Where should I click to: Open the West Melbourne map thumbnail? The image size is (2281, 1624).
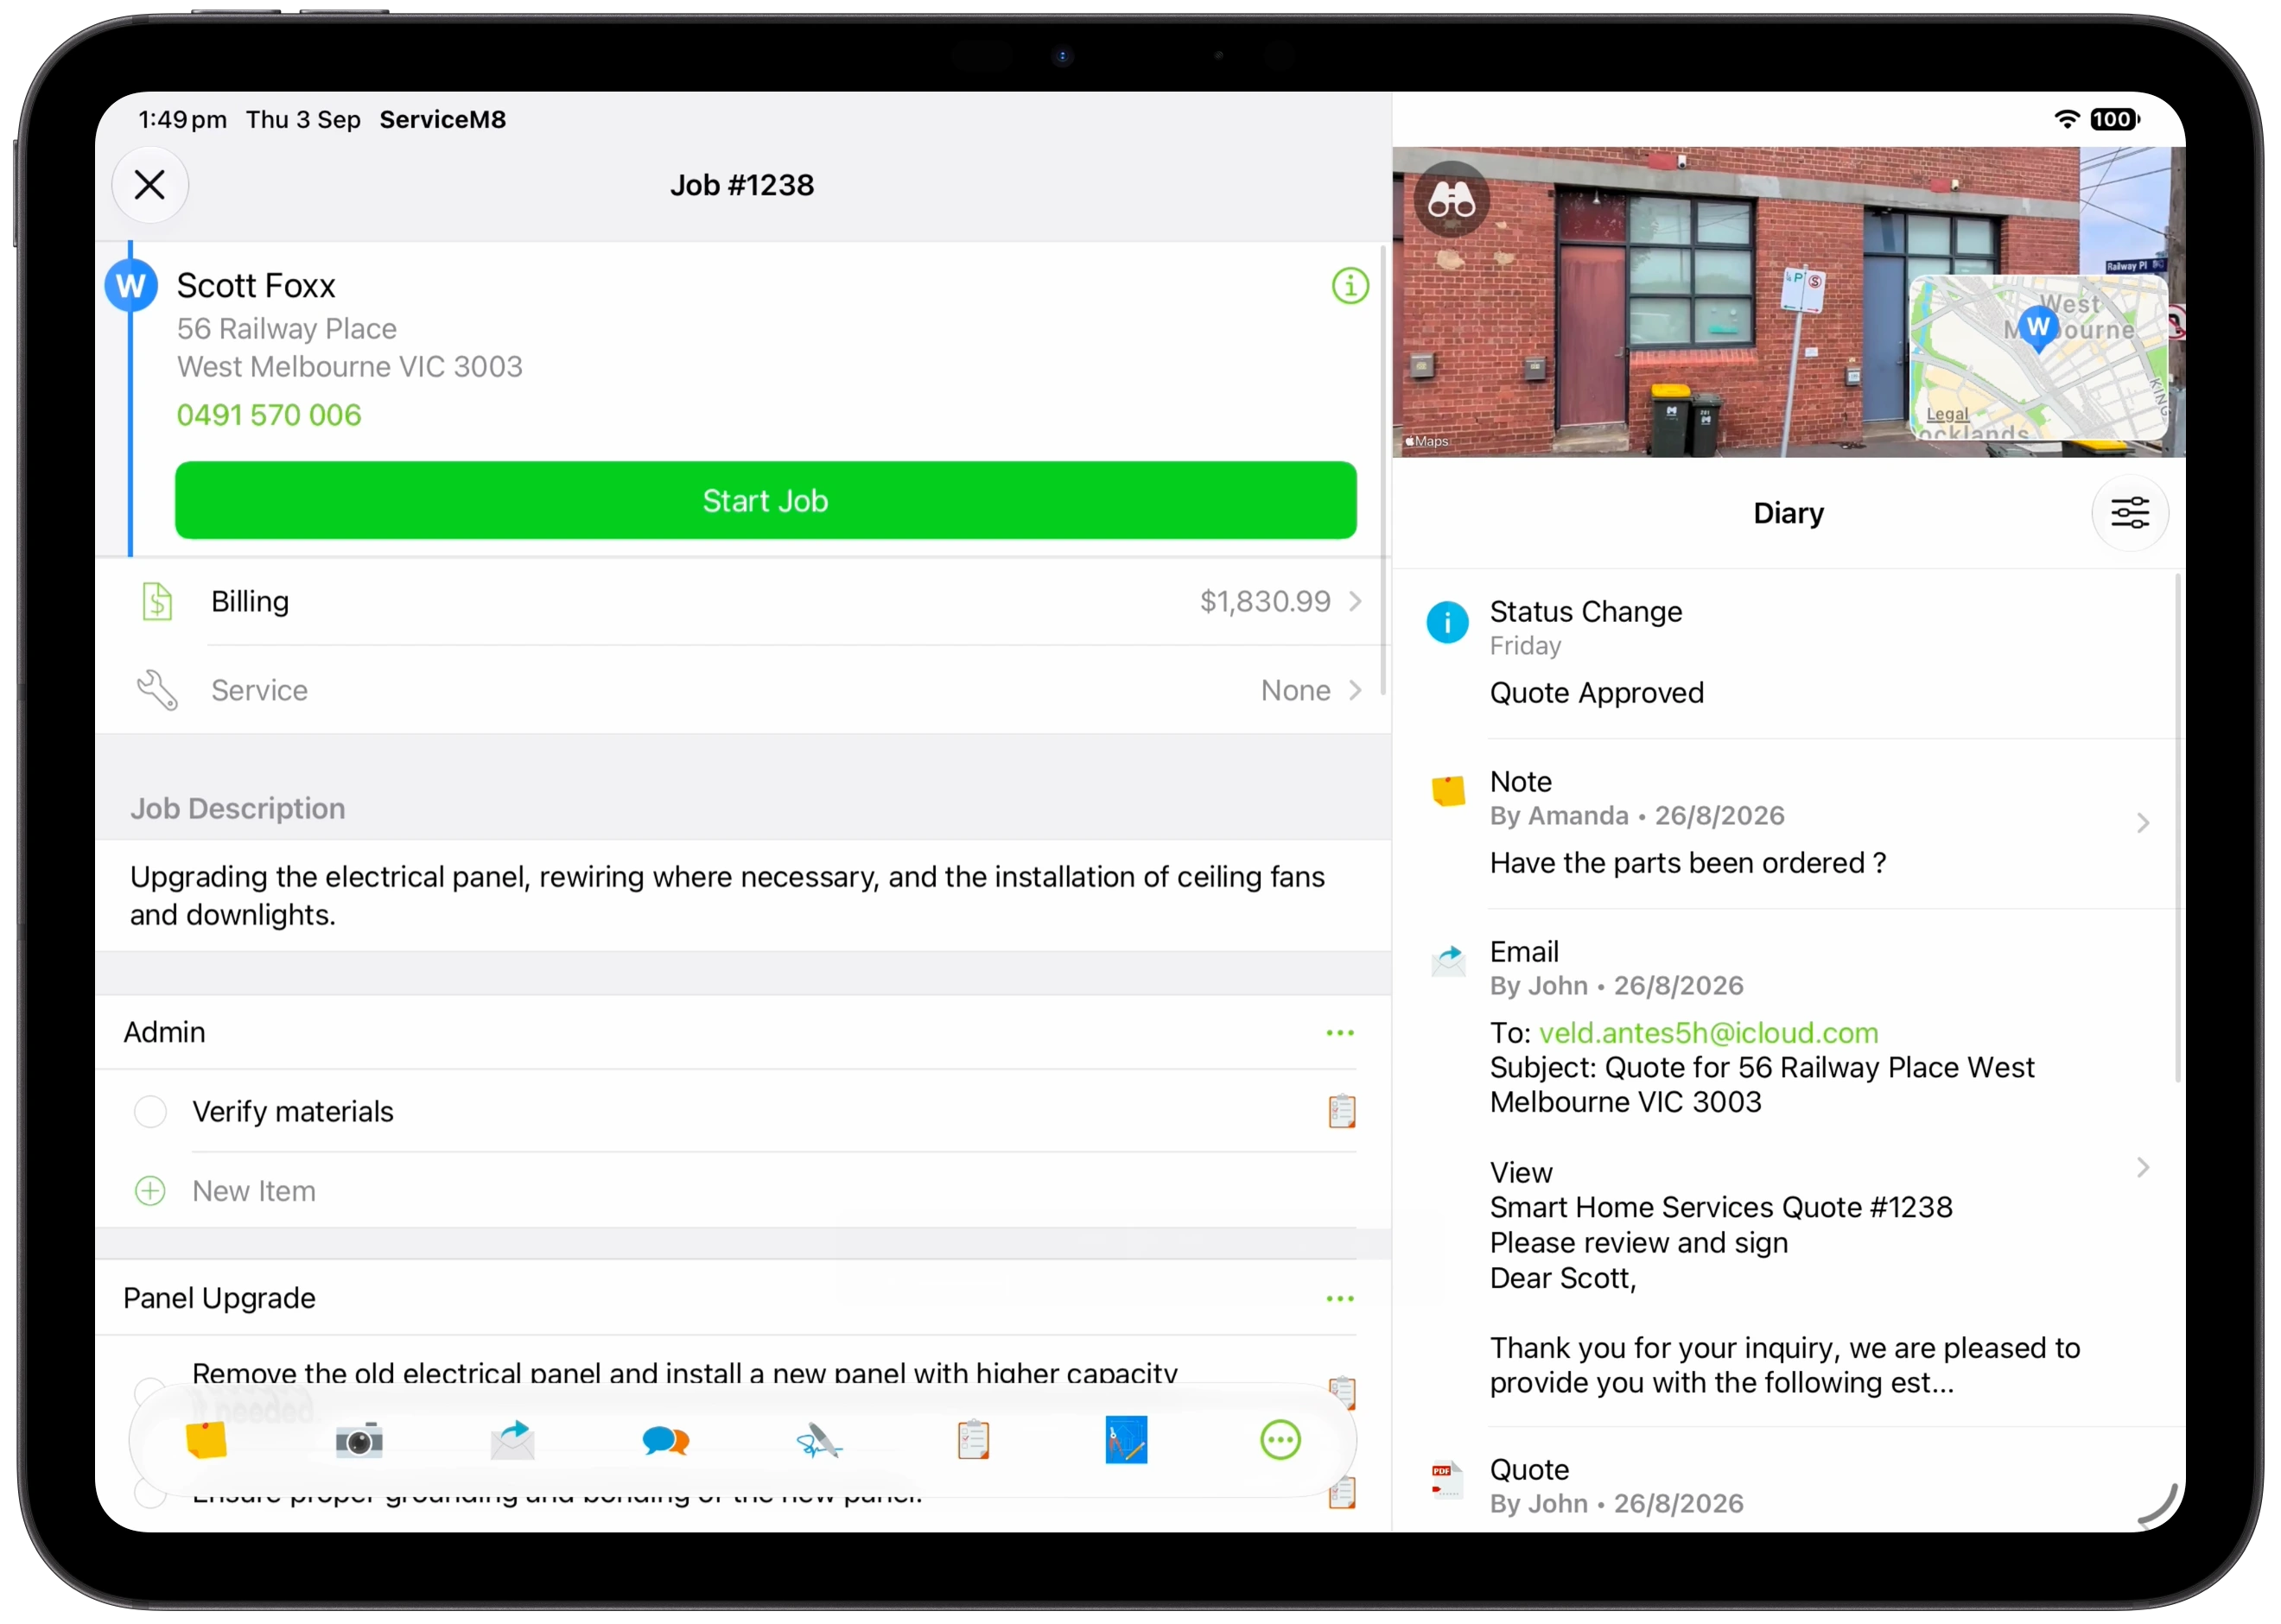click(2038, 358)
